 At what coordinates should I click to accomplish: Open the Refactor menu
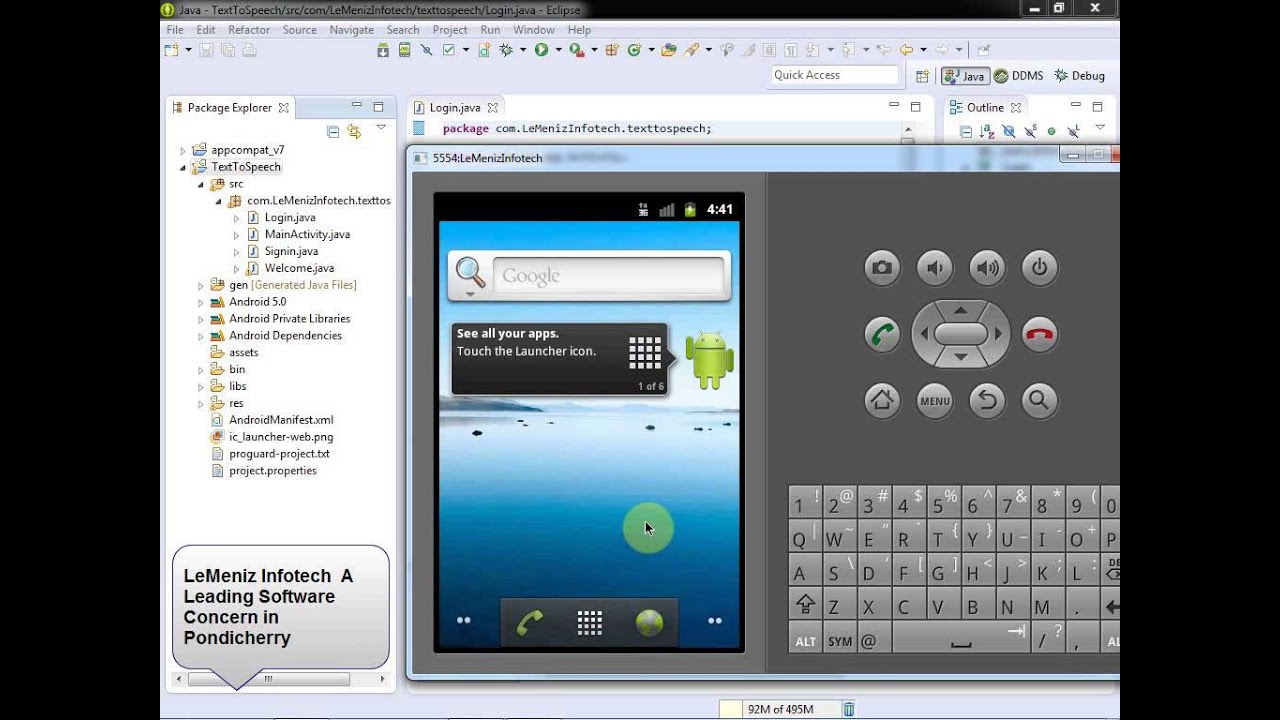tap(249, 30)
